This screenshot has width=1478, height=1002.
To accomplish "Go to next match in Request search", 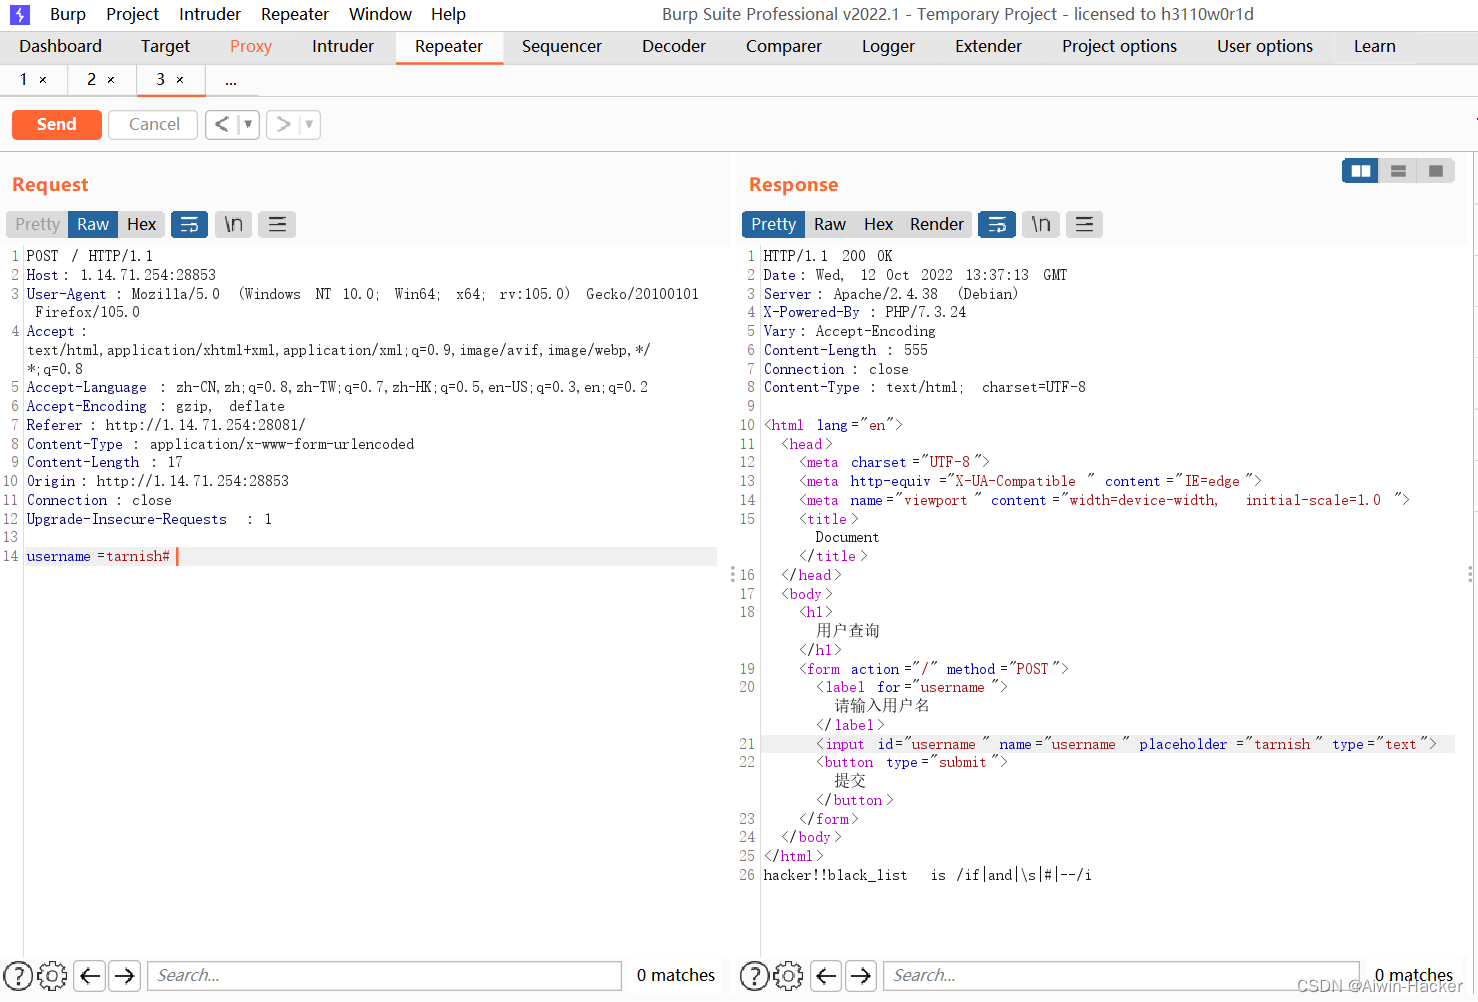I will point(125,975).
